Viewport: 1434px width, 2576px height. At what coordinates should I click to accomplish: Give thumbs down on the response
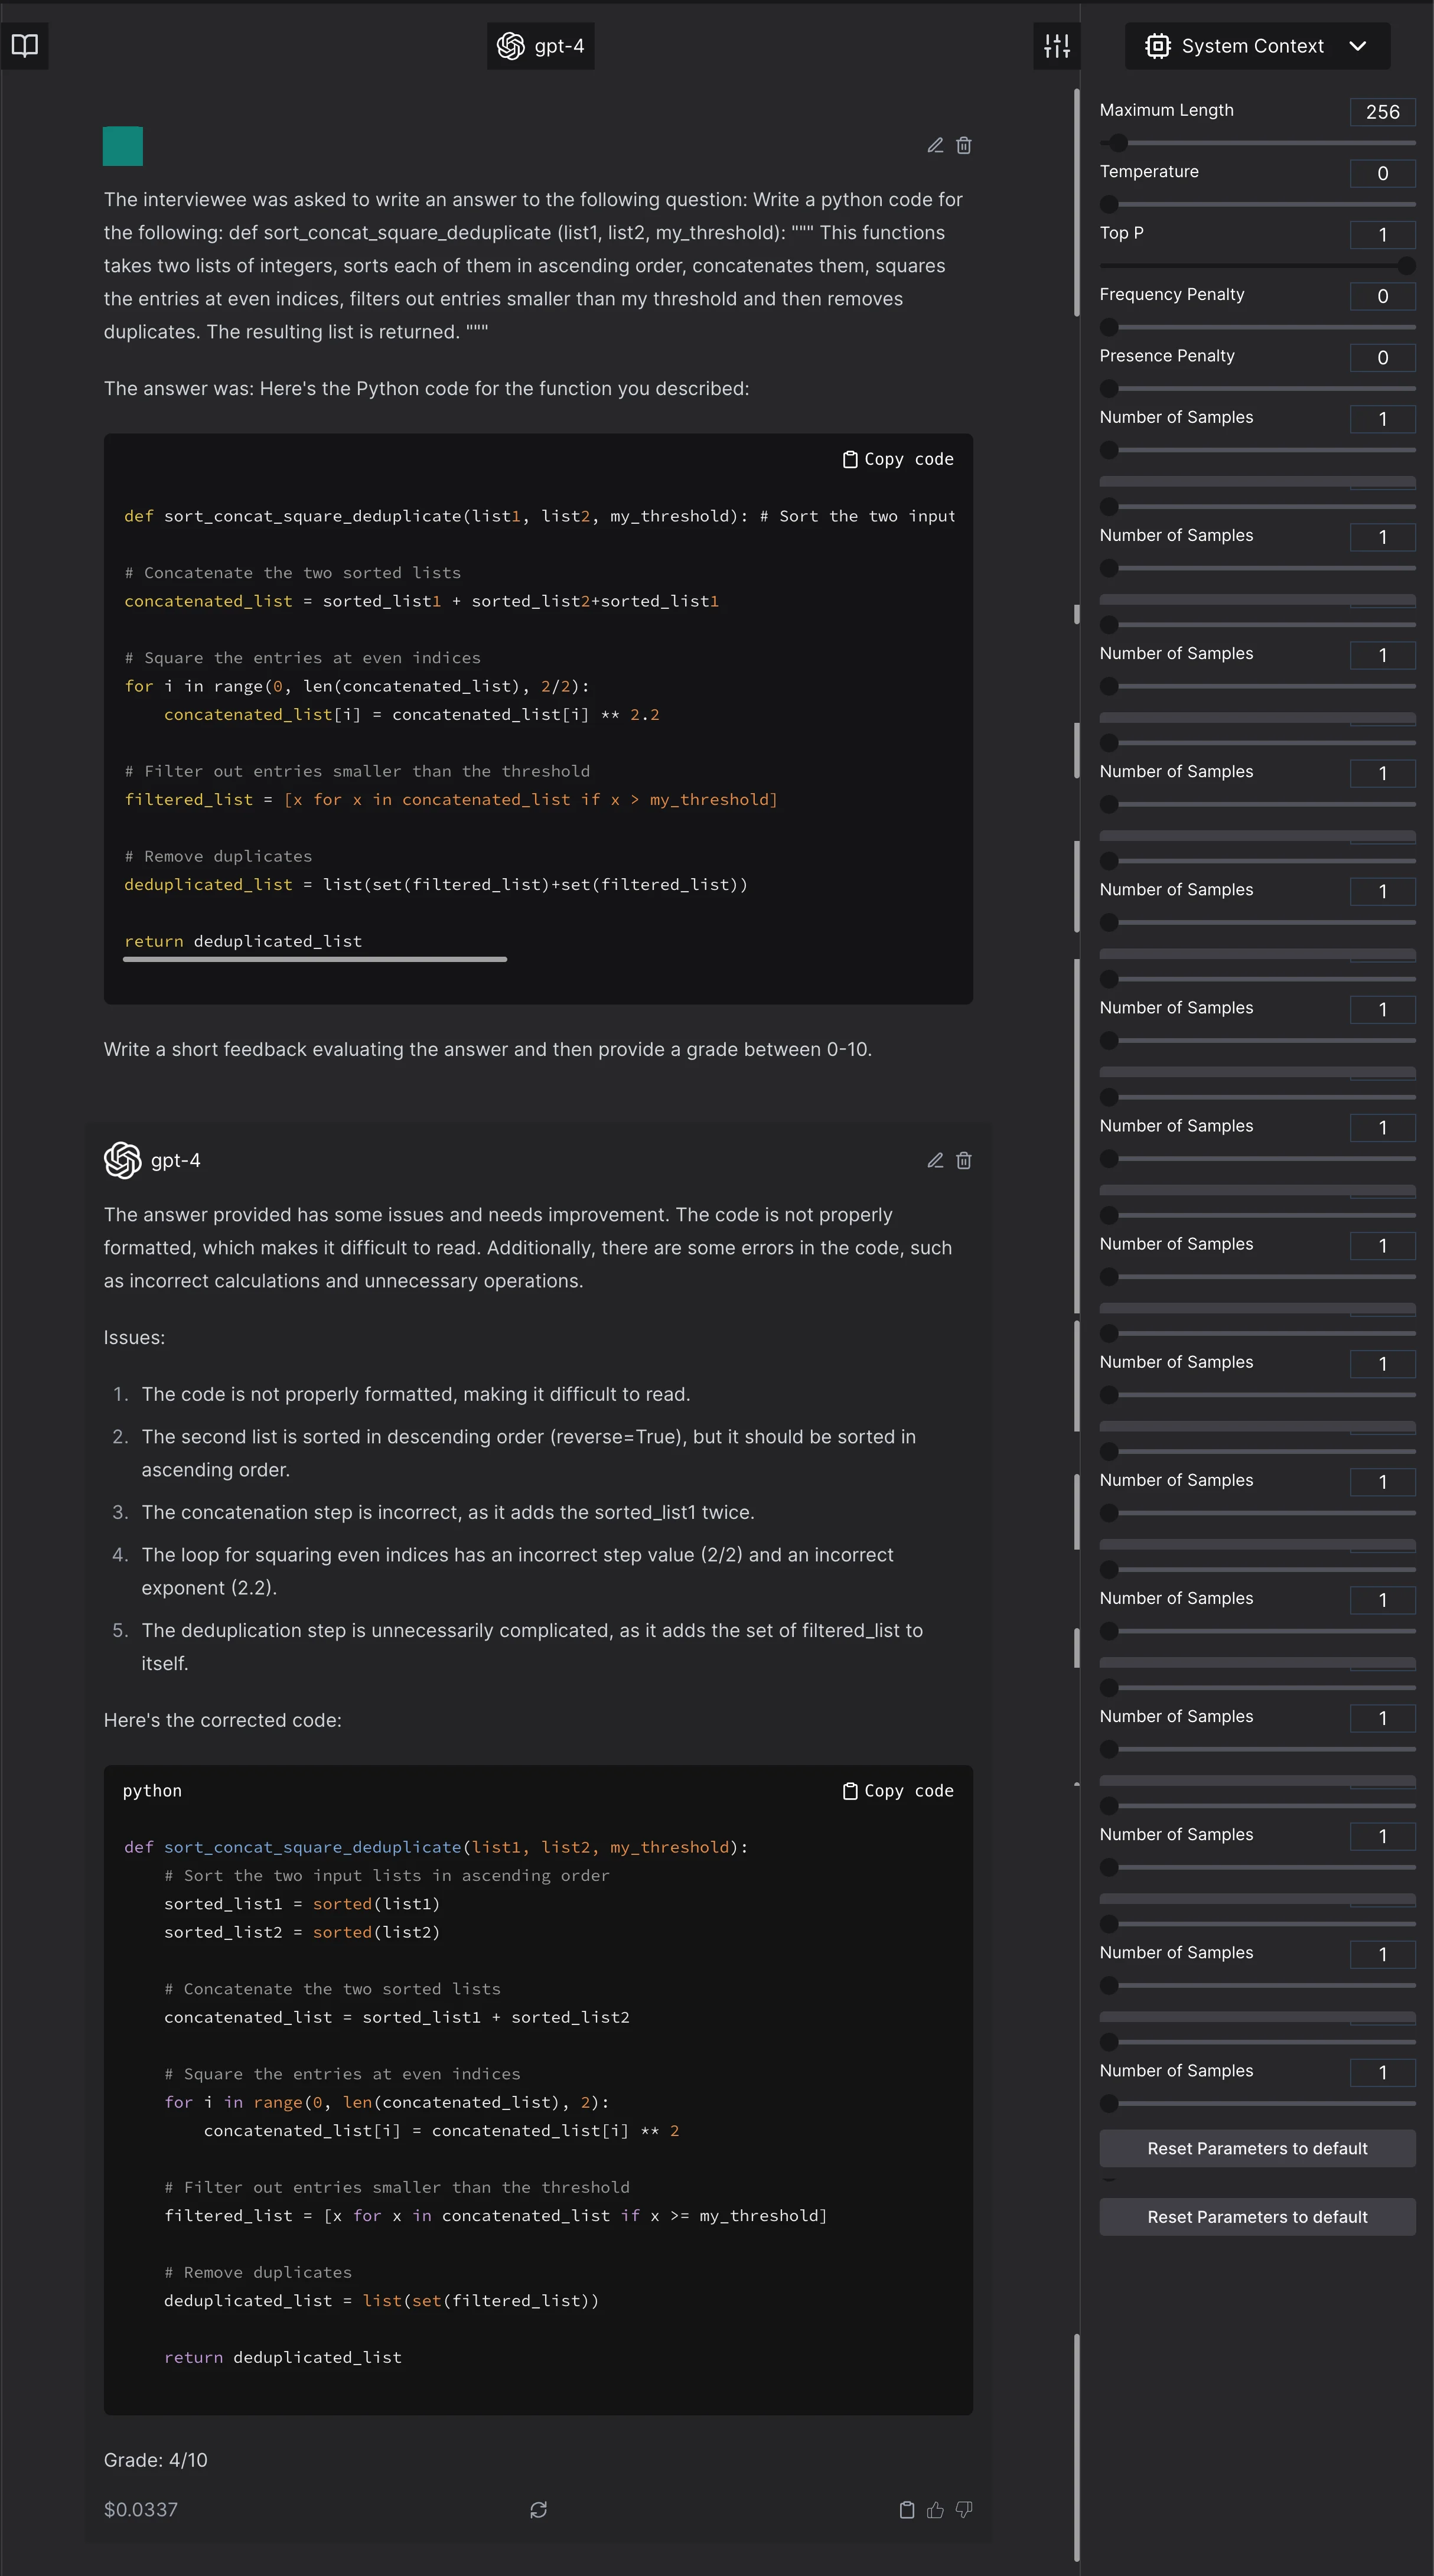965,2510
